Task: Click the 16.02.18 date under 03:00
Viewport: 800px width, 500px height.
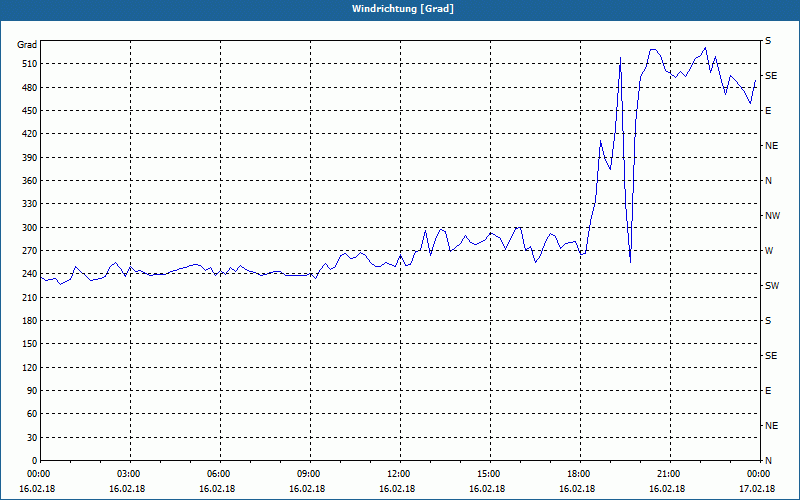Action: click(127, 489)
